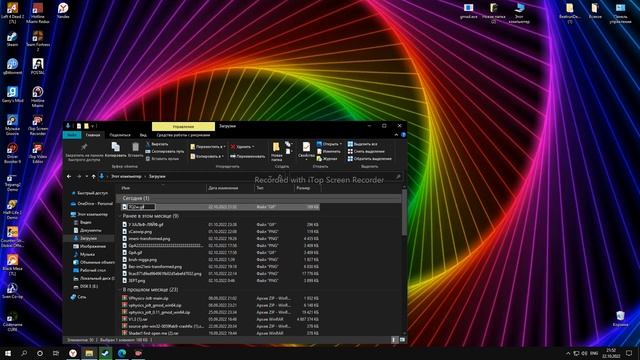The width and height of the screenshot is (640, 360).
Task: Open Изображения folder in navigation pane
Action: point(90,246)
